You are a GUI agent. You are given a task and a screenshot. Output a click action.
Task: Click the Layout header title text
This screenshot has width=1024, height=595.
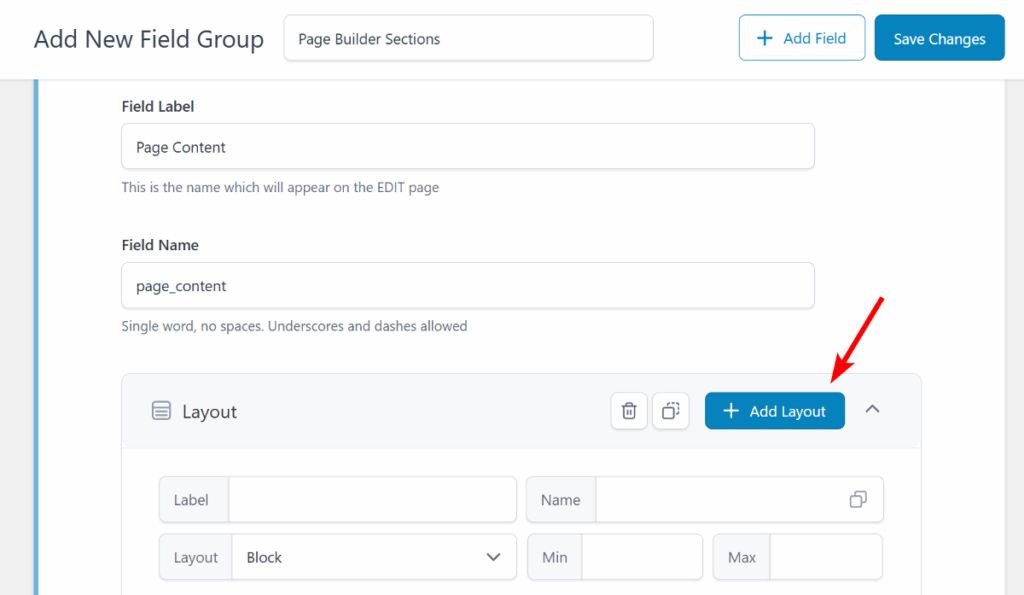tap(209, 412)
